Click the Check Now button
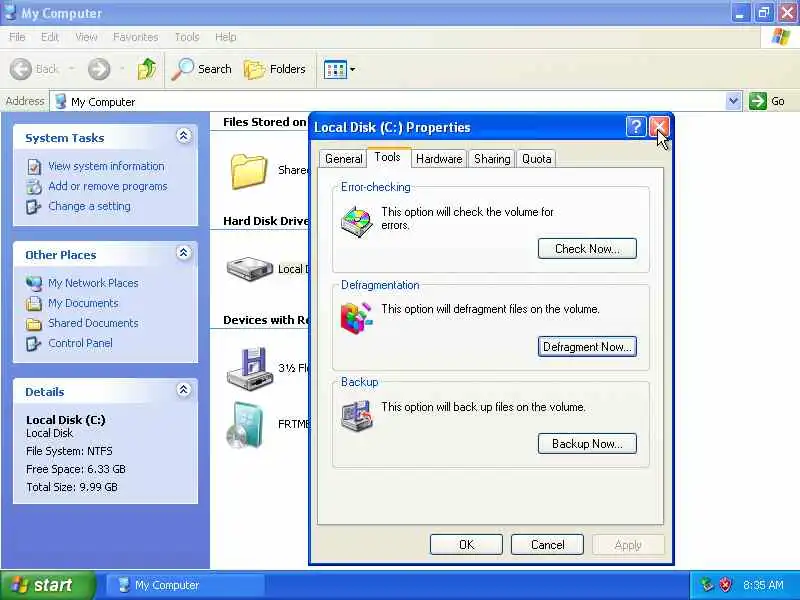 click(x=587, y=248)
